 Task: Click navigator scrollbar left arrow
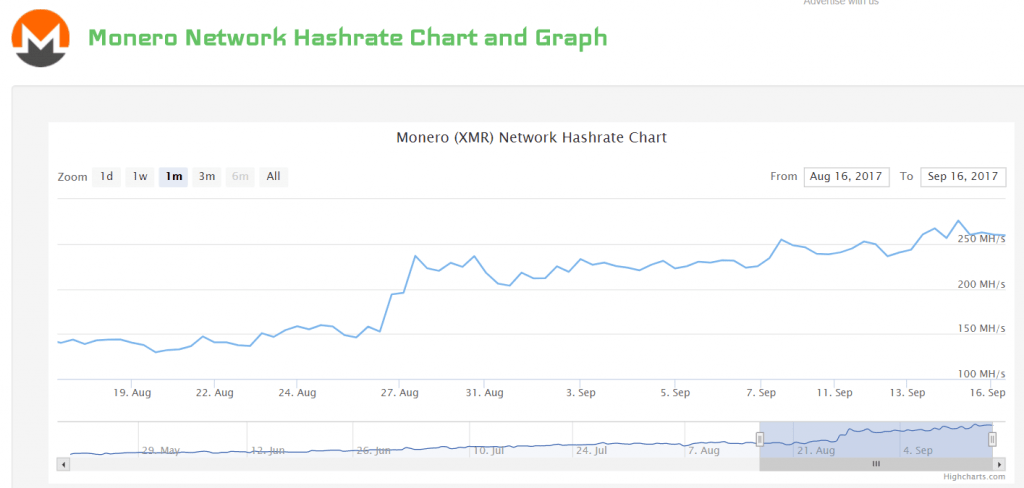click(62, 464)
